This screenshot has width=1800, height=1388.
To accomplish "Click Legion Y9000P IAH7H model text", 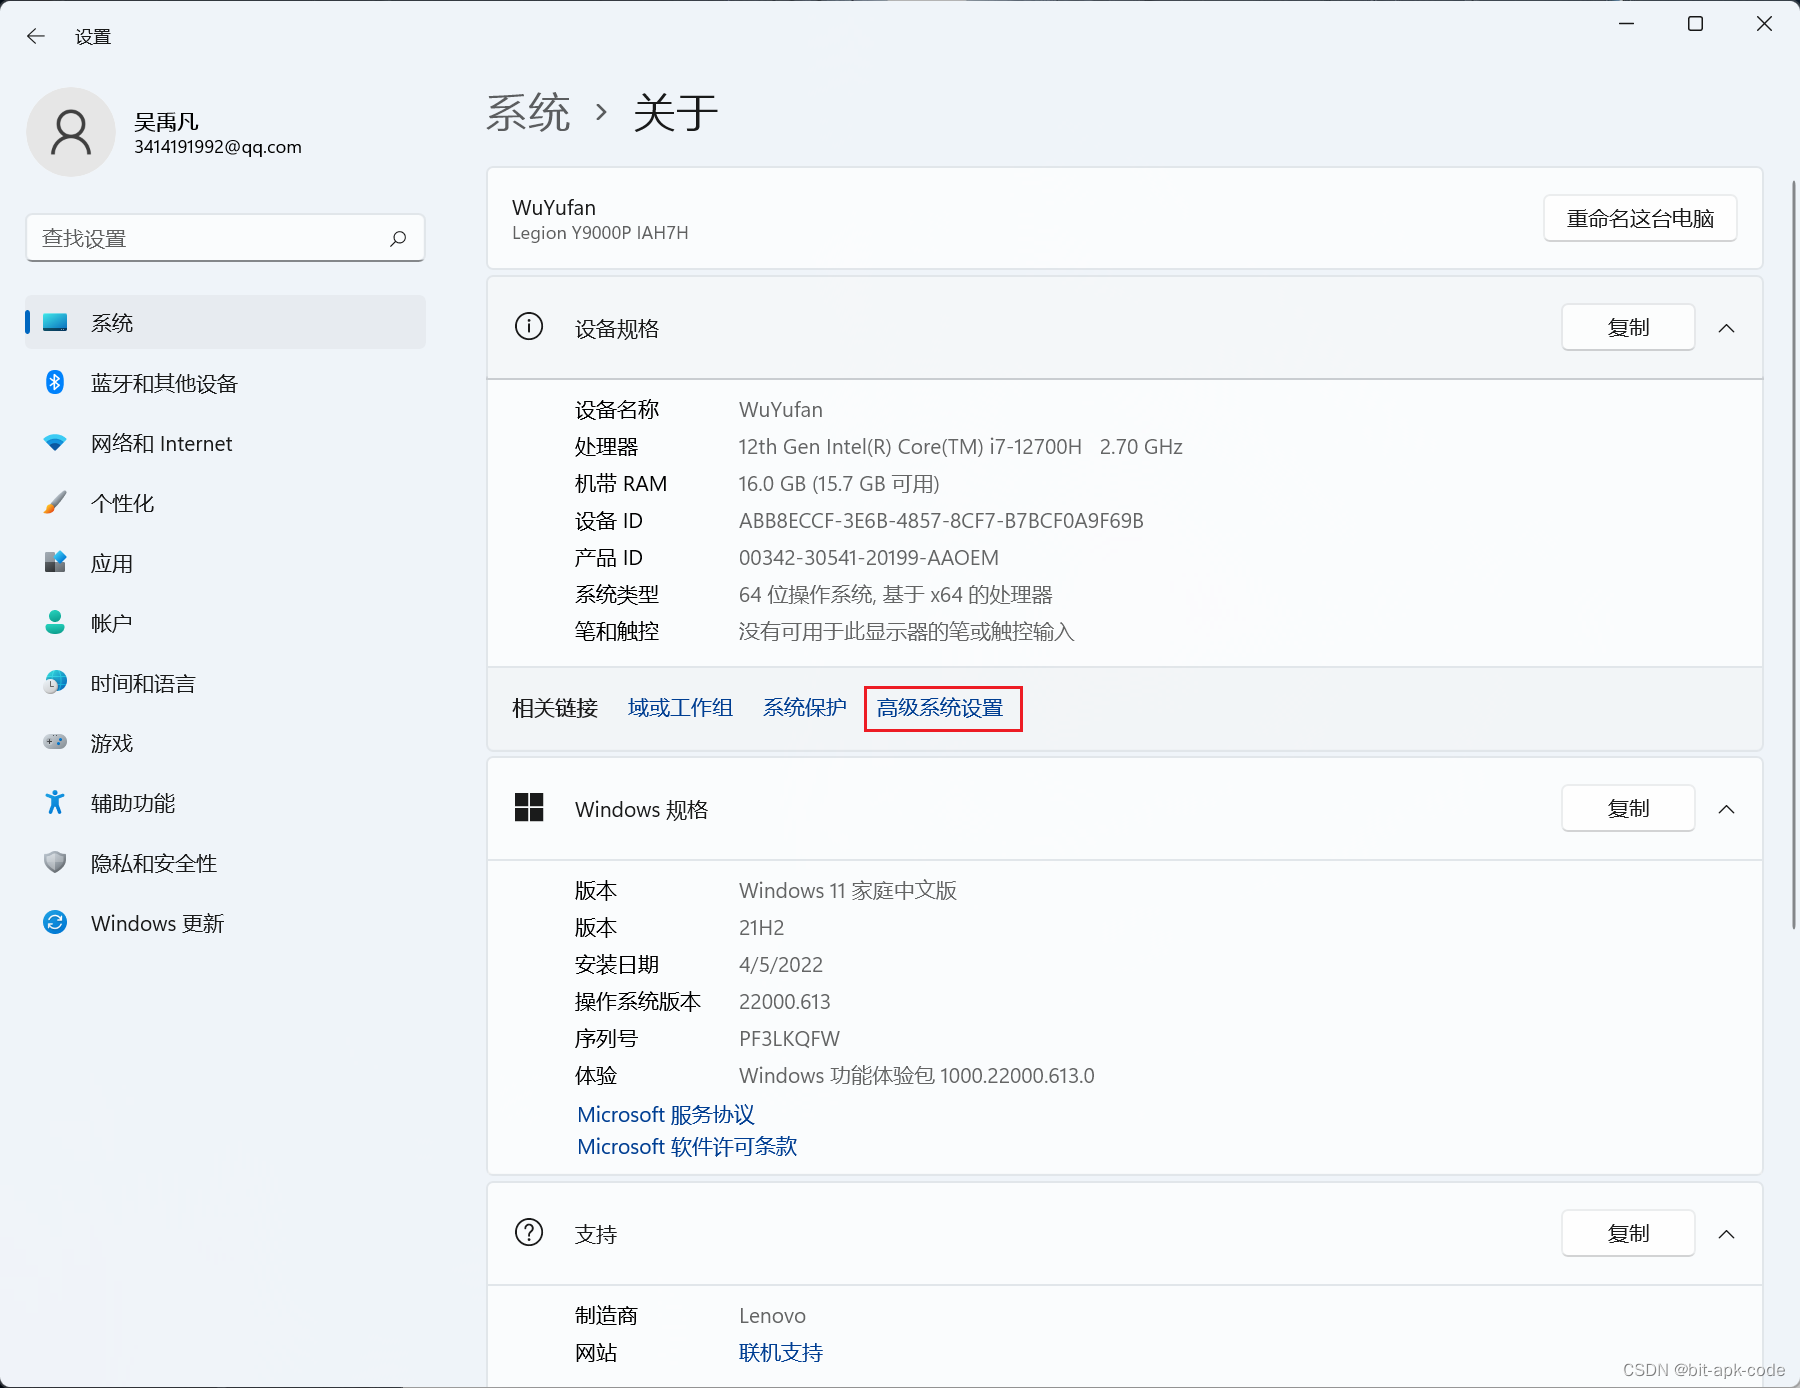I will click(600, 232).
